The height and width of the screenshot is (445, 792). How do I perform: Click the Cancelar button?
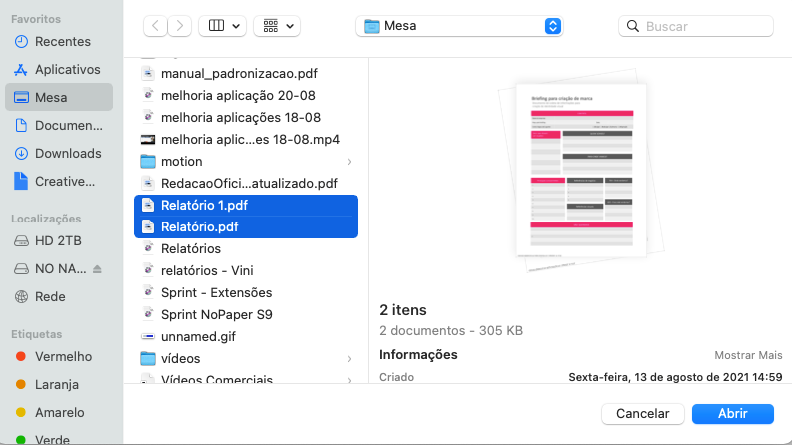(643, 414)
